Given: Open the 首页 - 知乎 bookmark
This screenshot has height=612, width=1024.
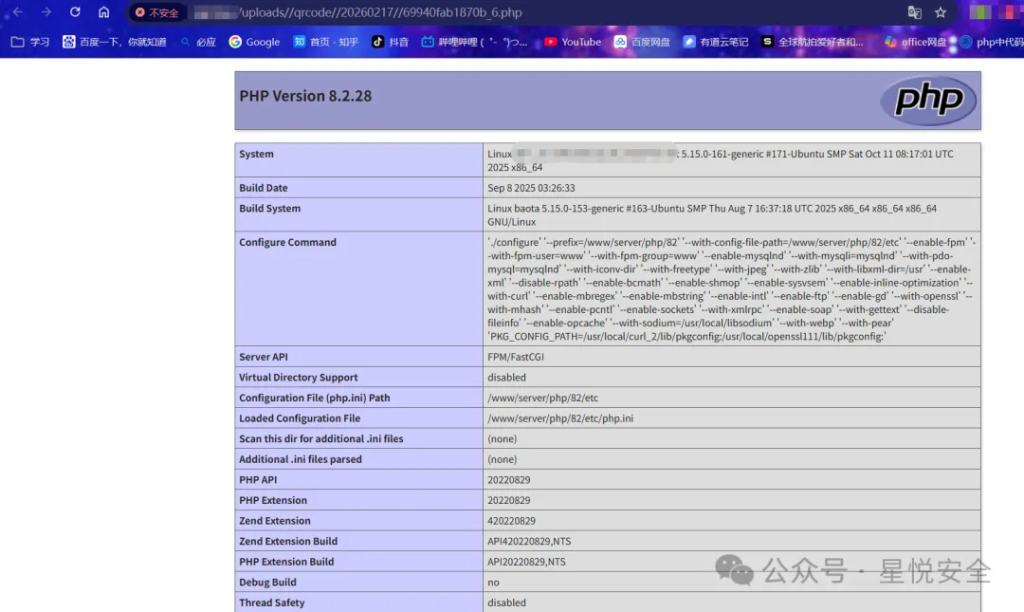Looking at the screenshot, I should pyautogui.click(x=326, y=42).
